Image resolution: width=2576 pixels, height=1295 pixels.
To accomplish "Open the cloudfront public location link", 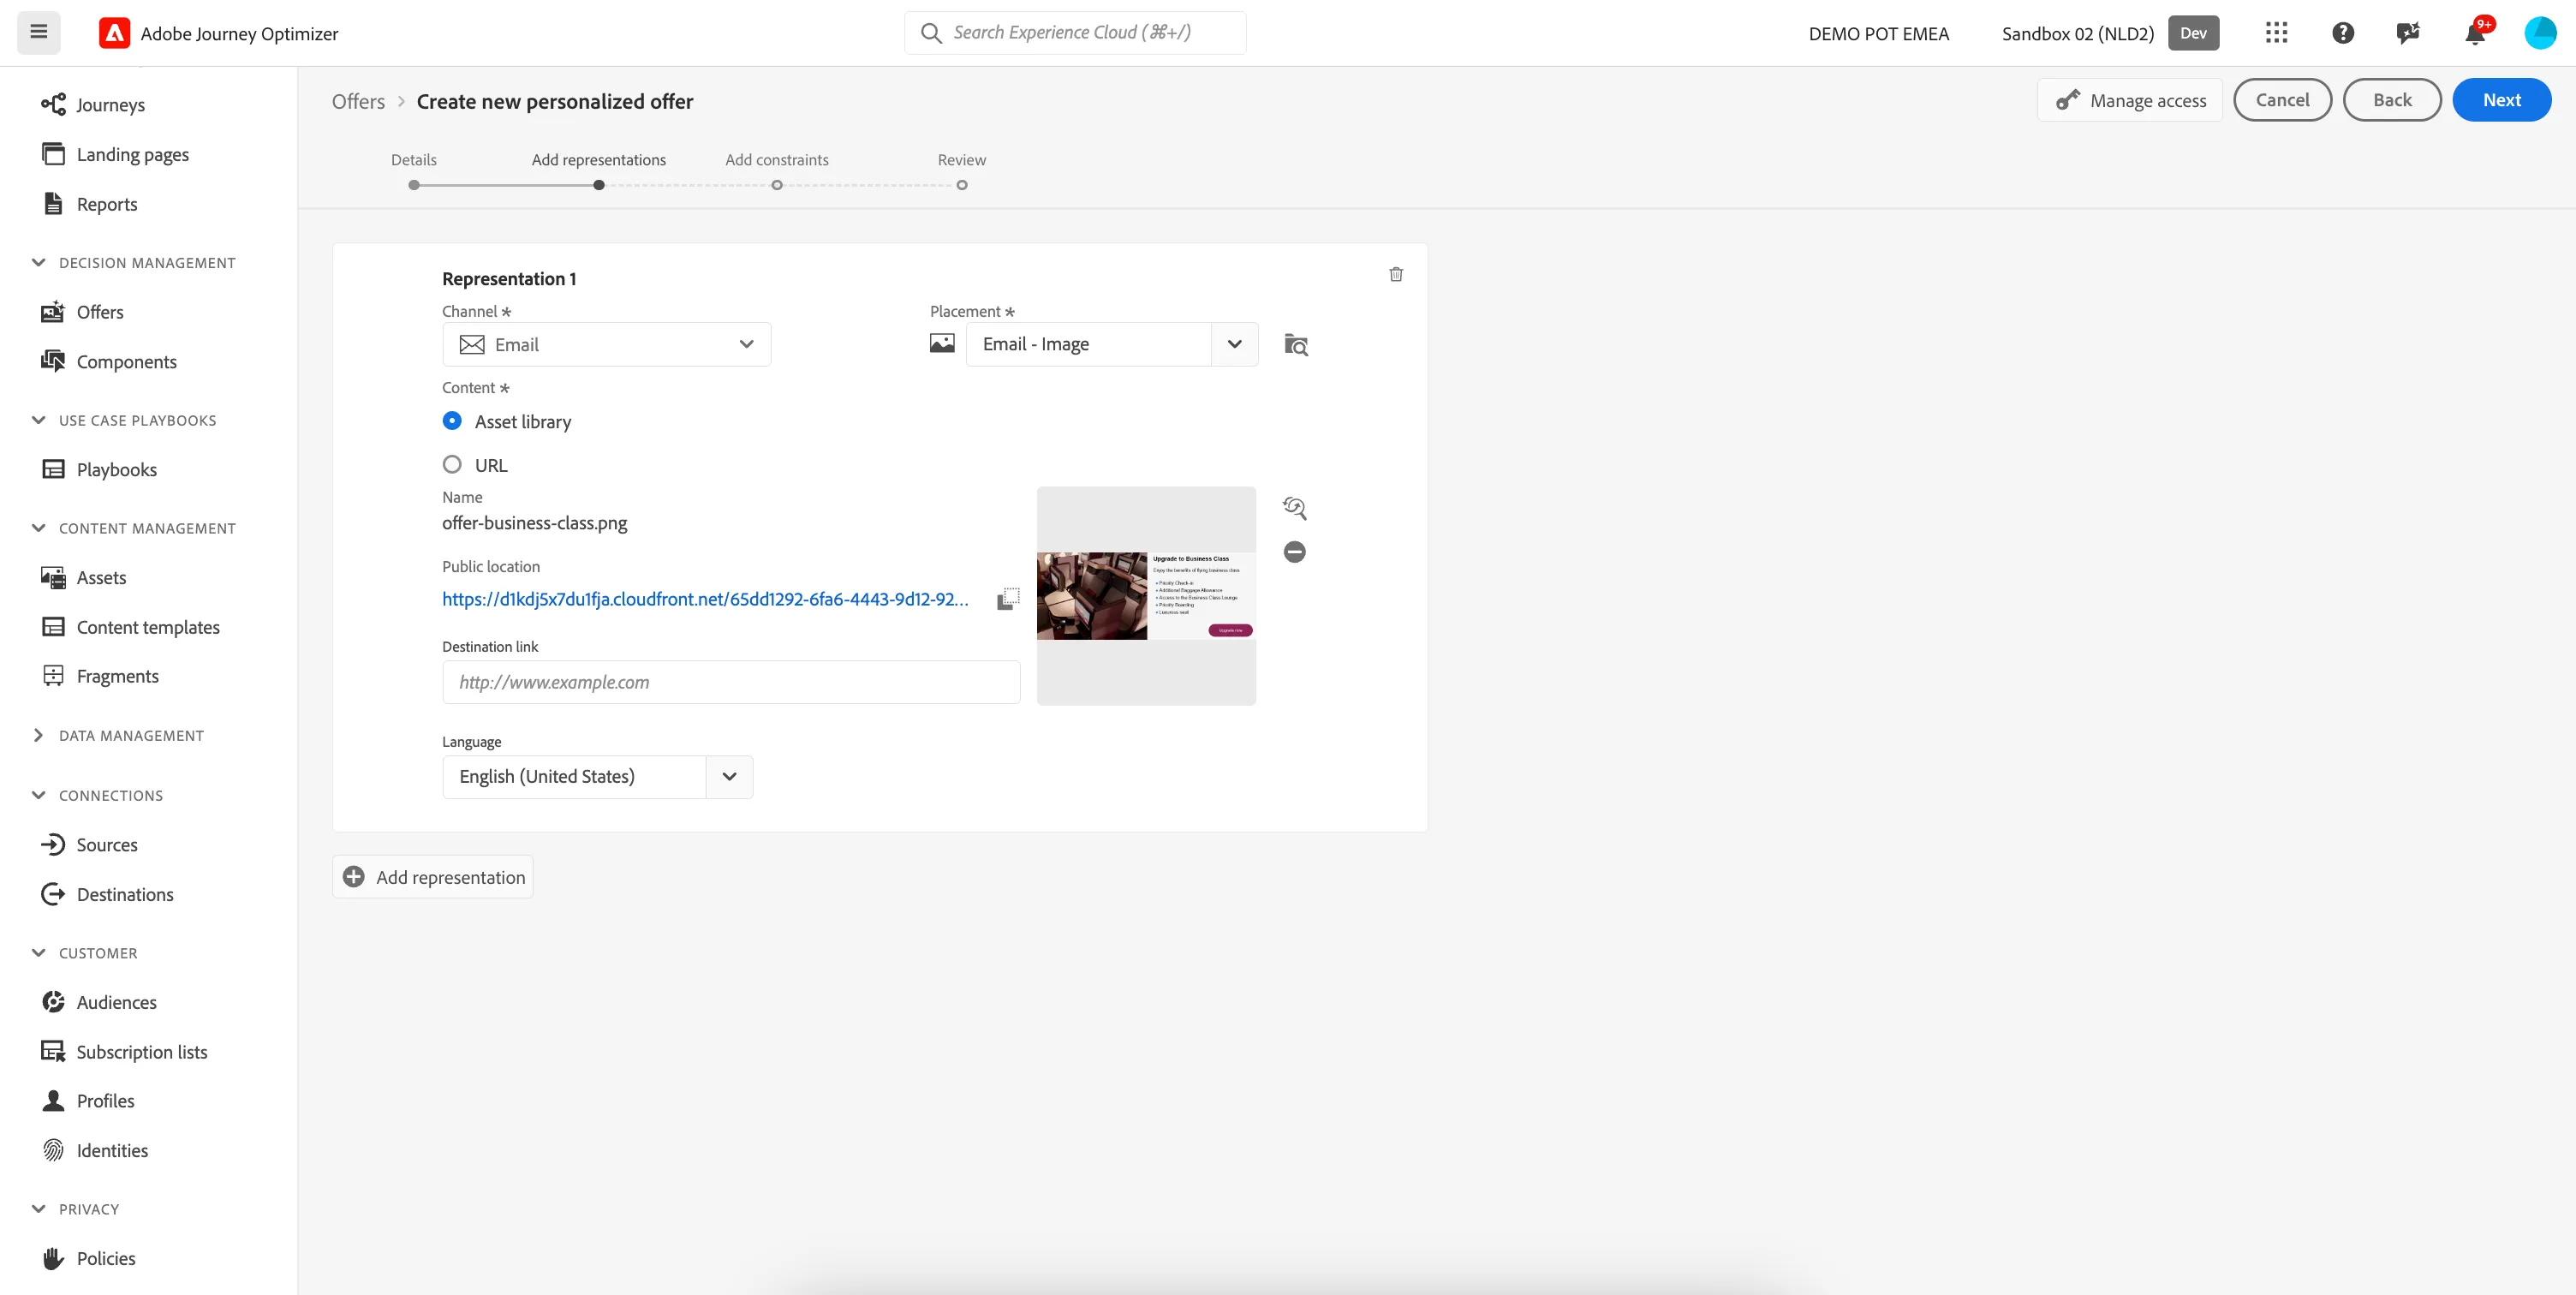I will pyautogui.click(x=705, y=599).
